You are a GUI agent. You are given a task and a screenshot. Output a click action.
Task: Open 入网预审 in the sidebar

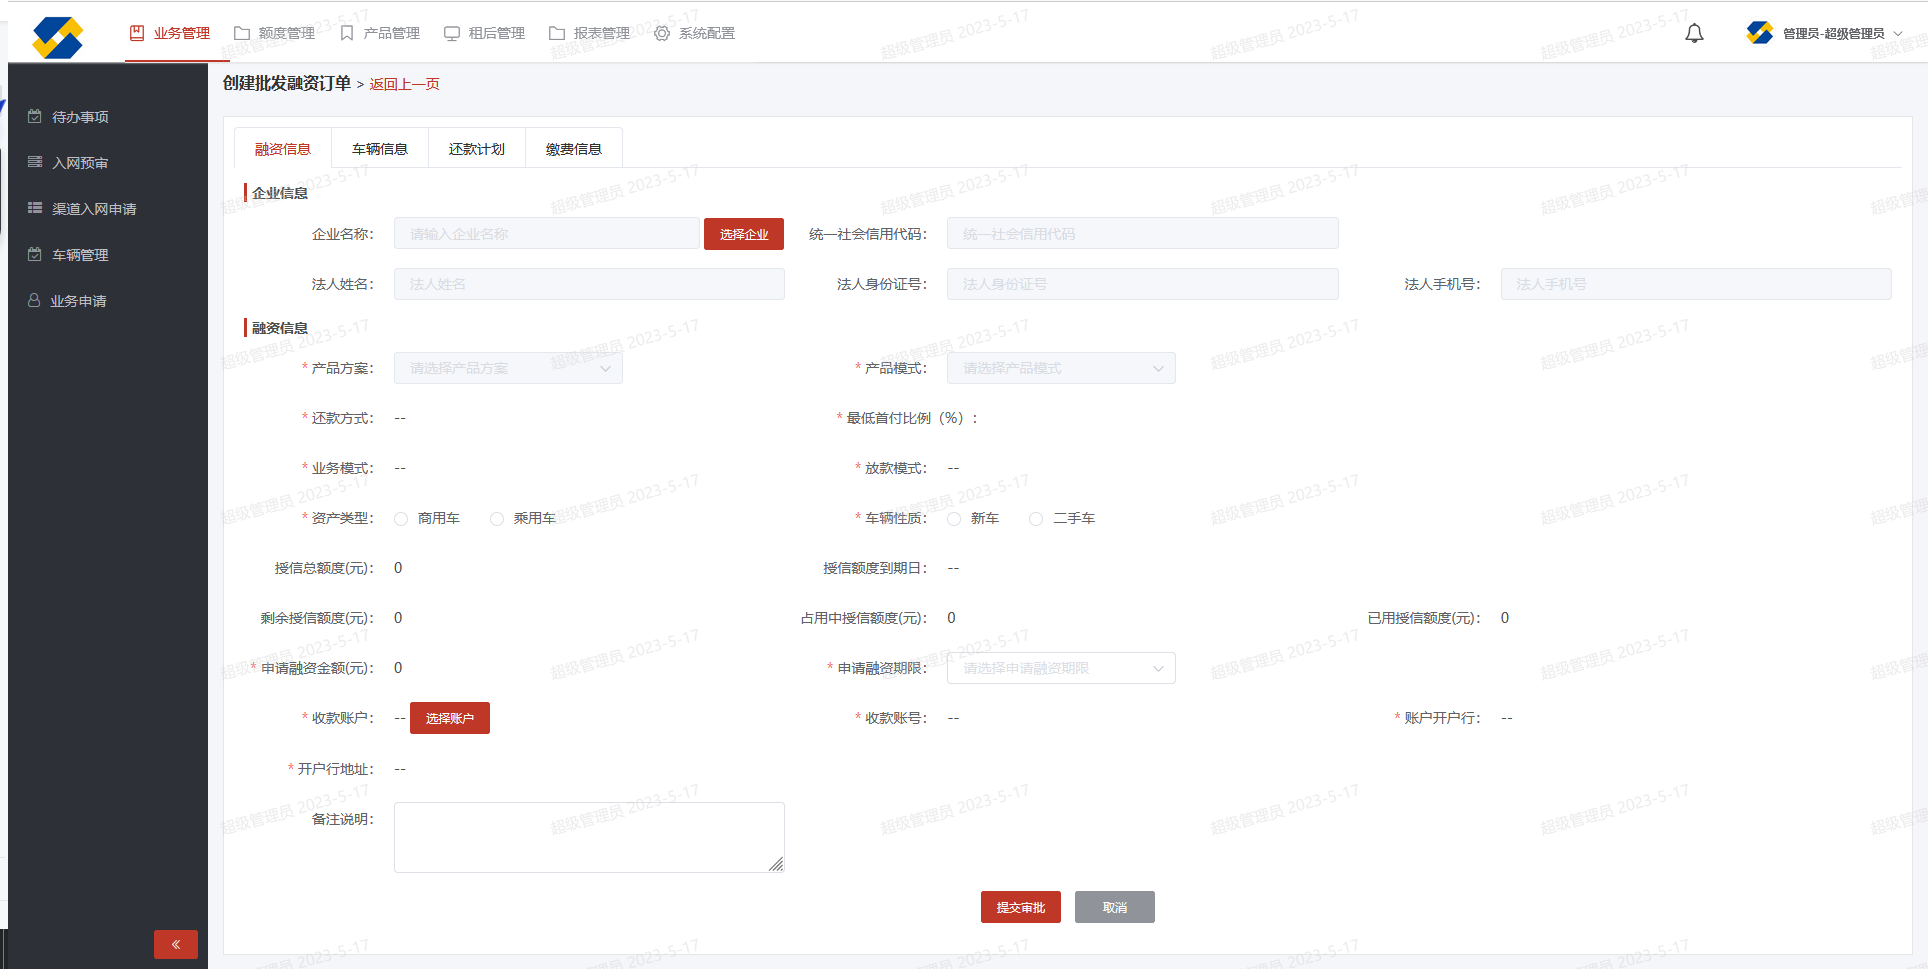[x=80, y=163]
